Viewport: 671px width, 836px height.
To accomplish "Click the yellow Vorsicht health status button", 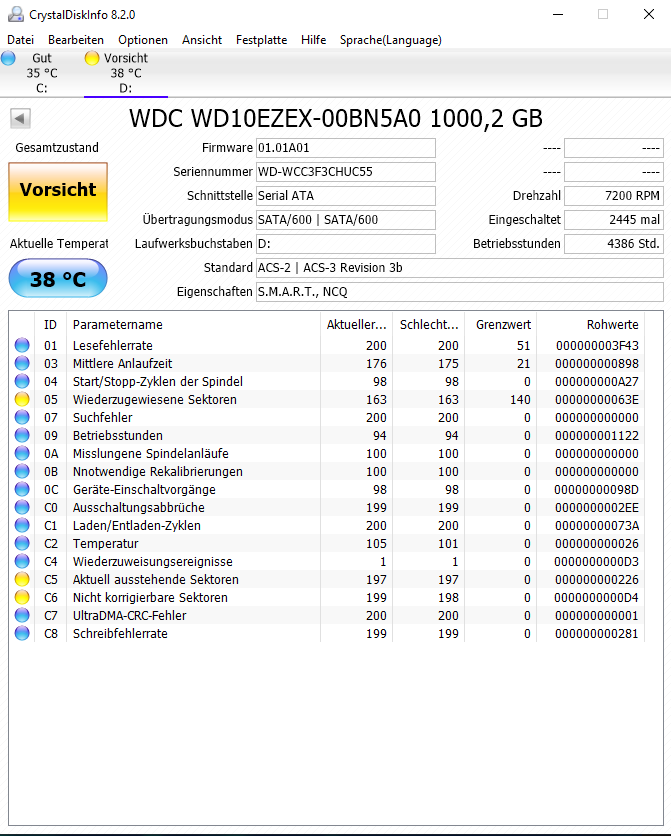I will click(x=58, y=192).
